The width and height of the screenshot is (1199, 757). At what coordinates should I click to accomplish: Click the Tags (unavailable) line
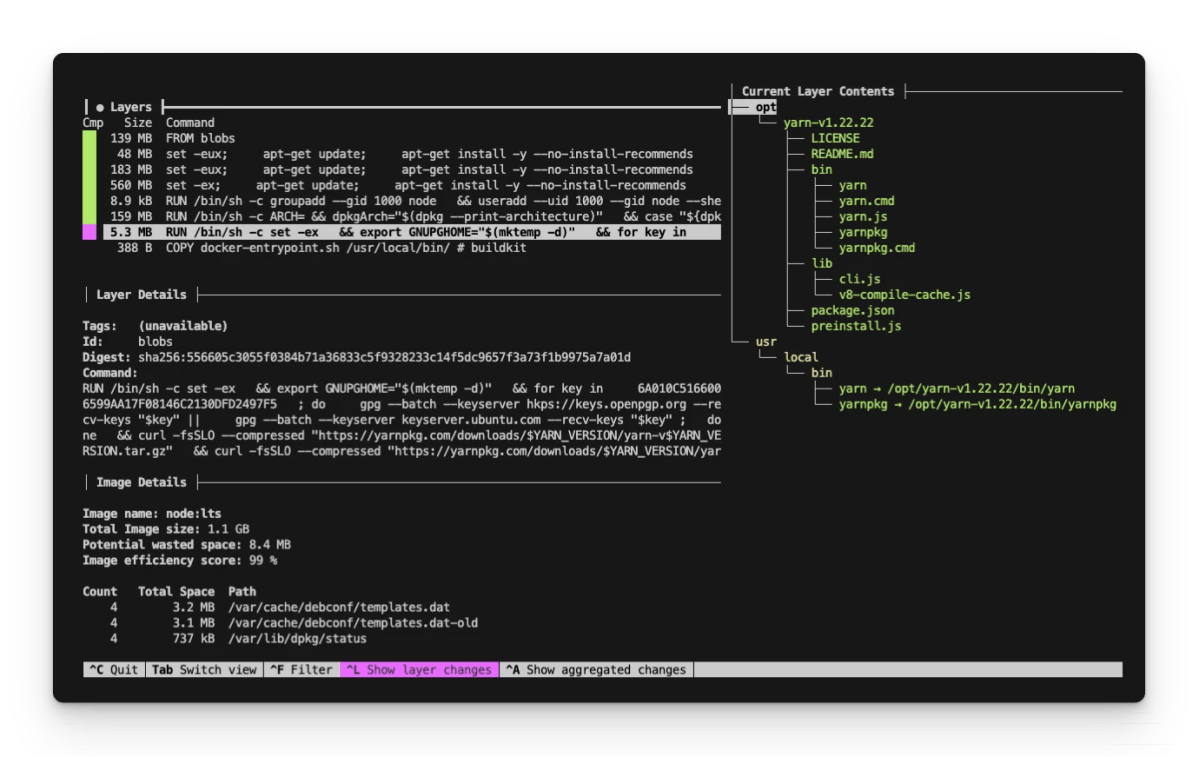click(x=154, y=326)
